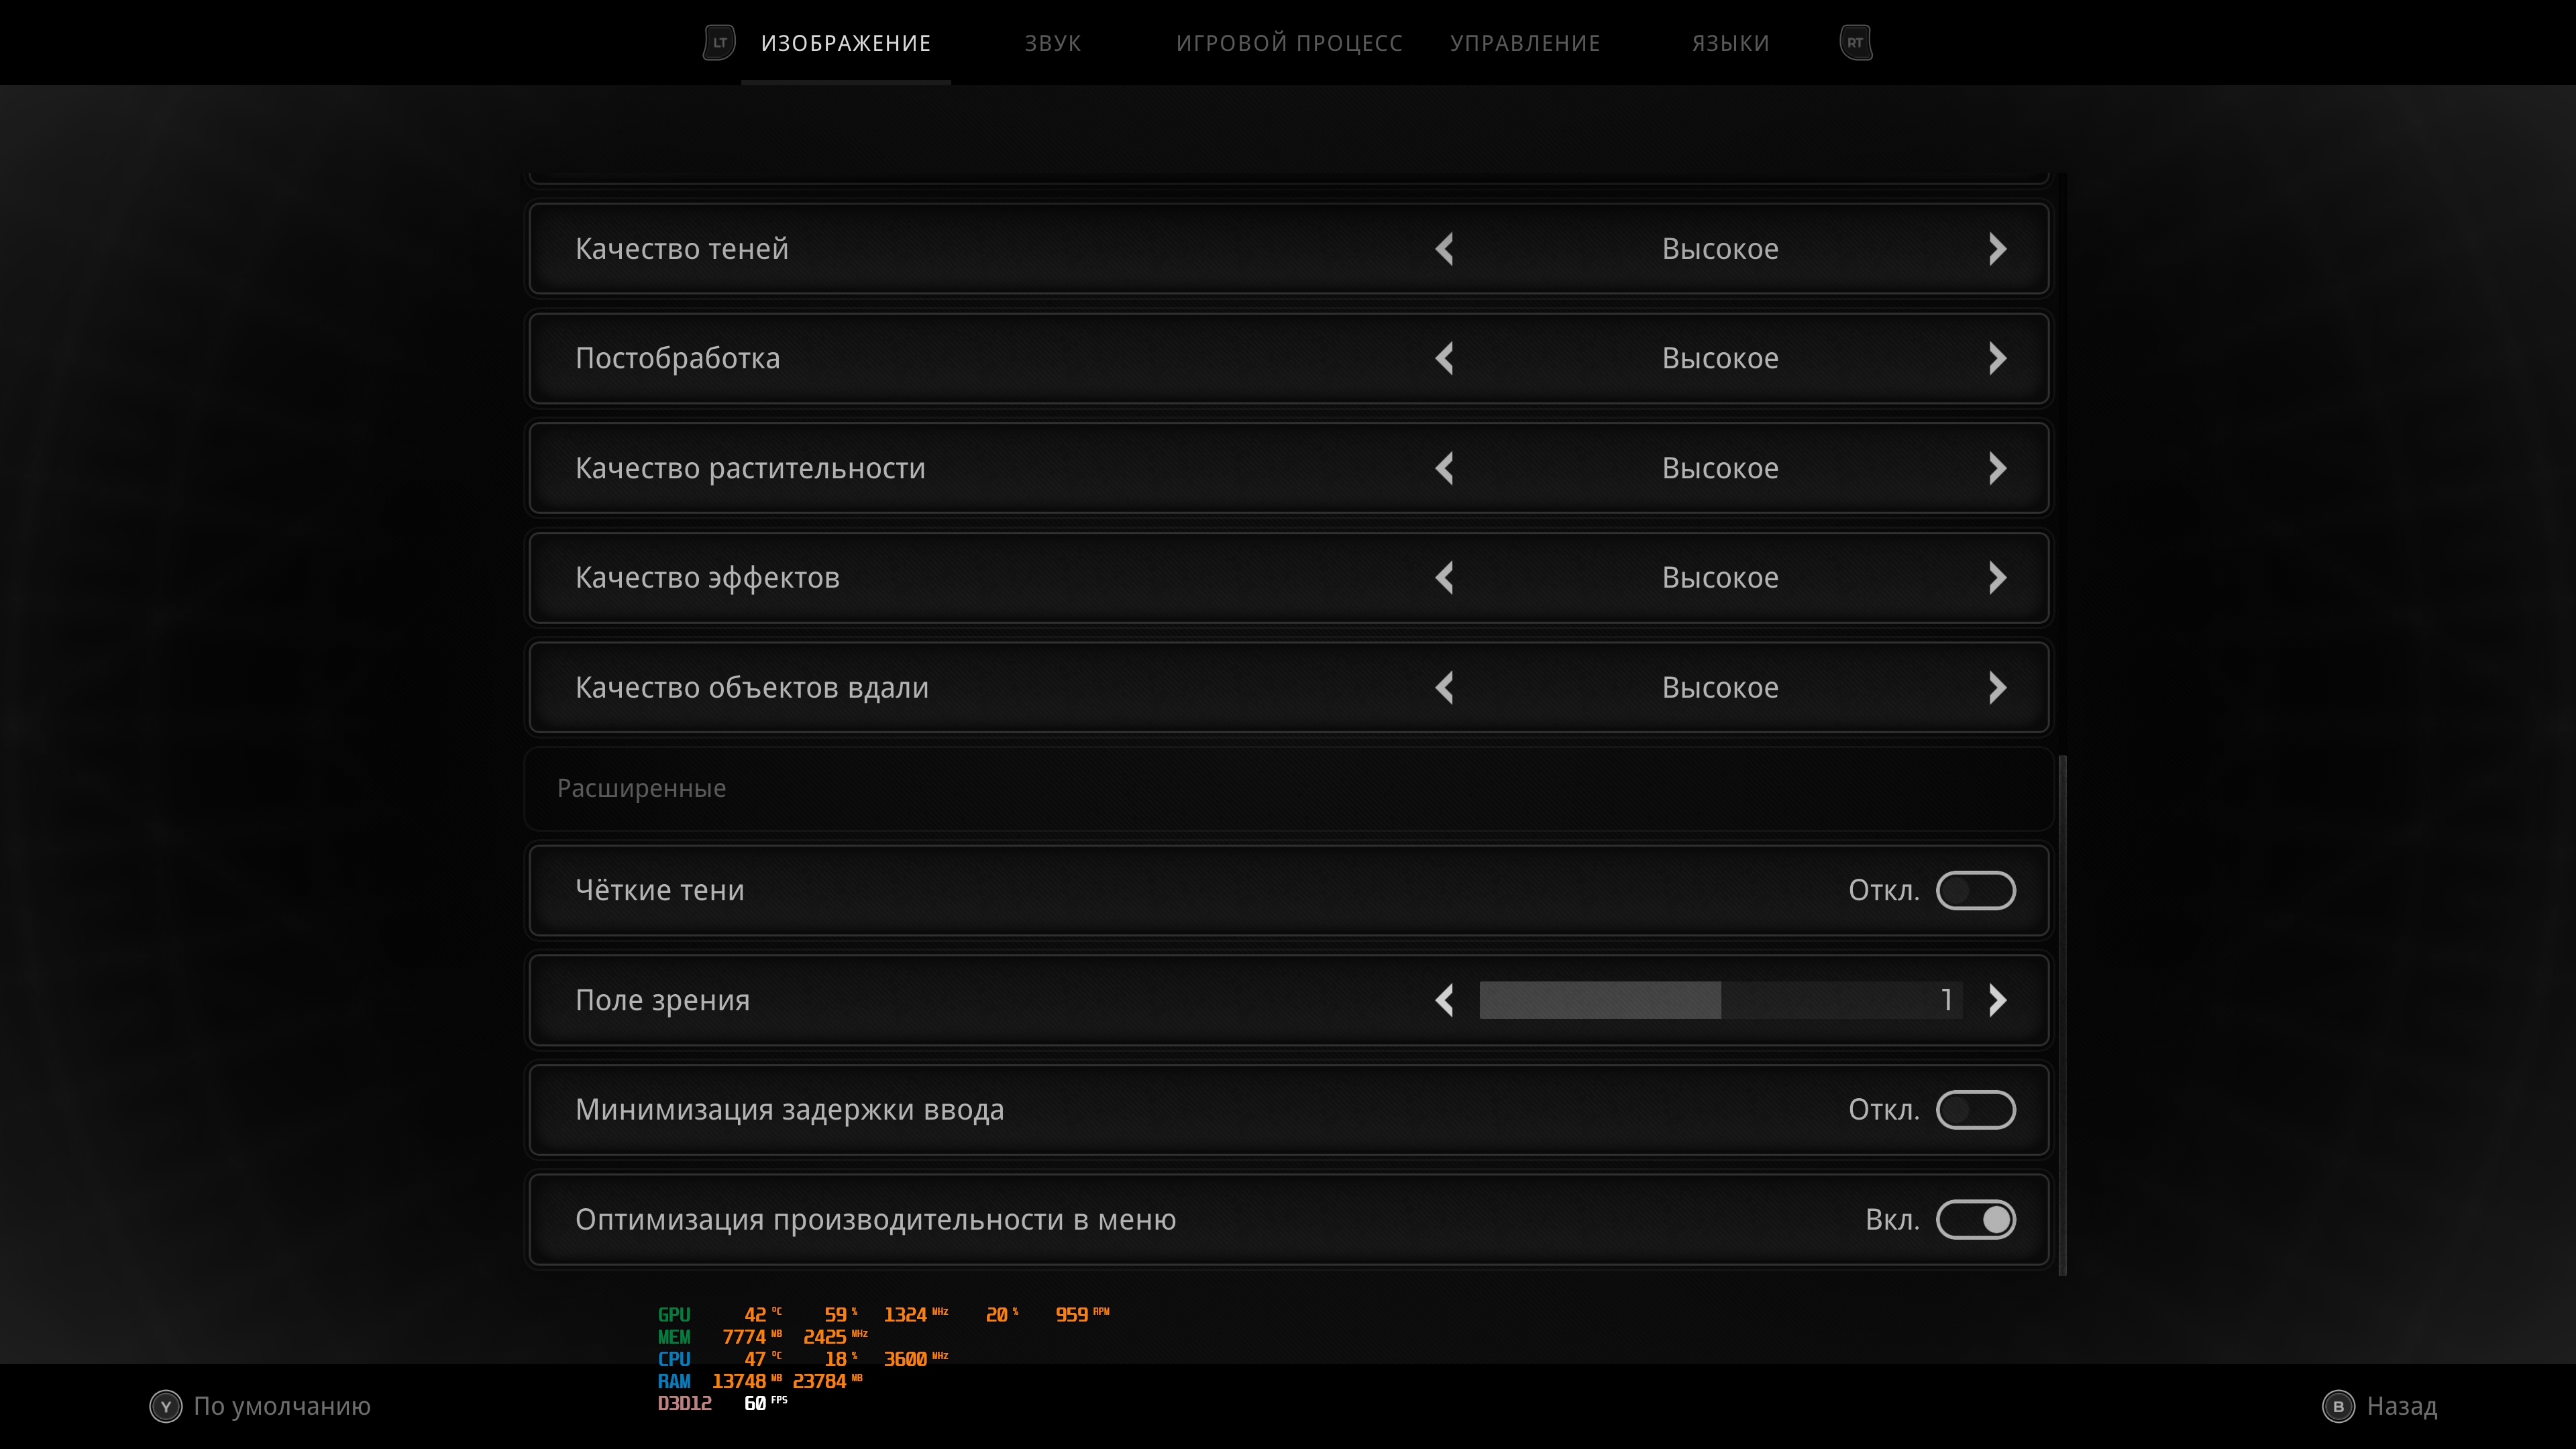Image resolution: width=2576 pixels, height=1449 pixels.
Task: Click right arrow for Качество объектов вдали
Action: [x=1997, y=688]
